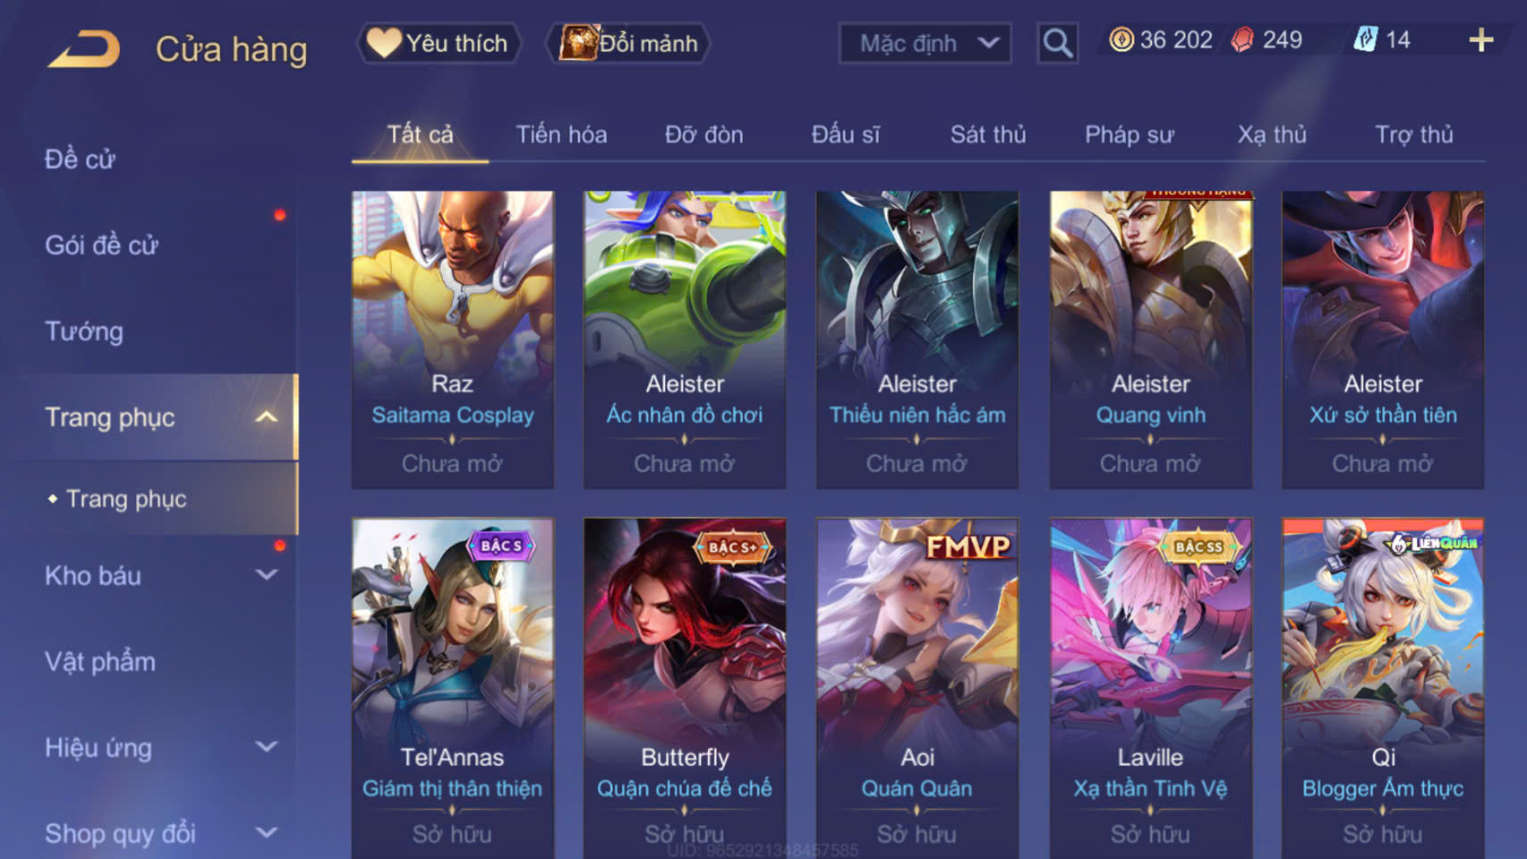
Task: Expand the Shop quy đổi section
Action: coord(266,832)
